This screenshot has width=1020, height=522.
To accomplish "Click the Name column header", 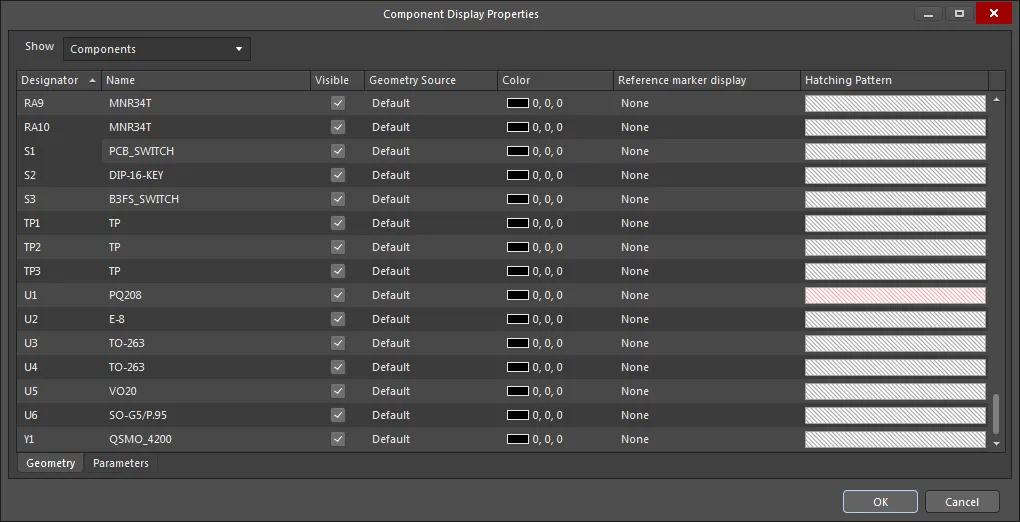I will pyautogui.click(x=206, y=80).
